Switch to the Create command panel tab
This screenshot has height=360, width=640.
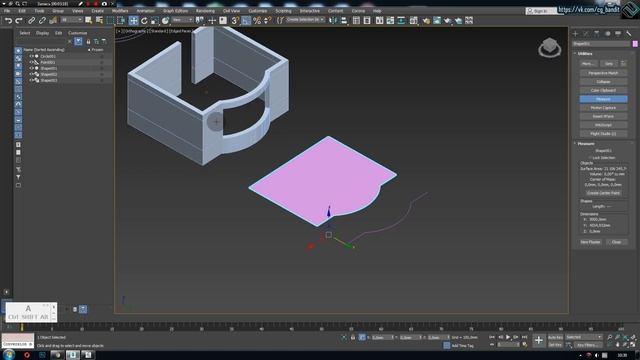coord(576,33)
